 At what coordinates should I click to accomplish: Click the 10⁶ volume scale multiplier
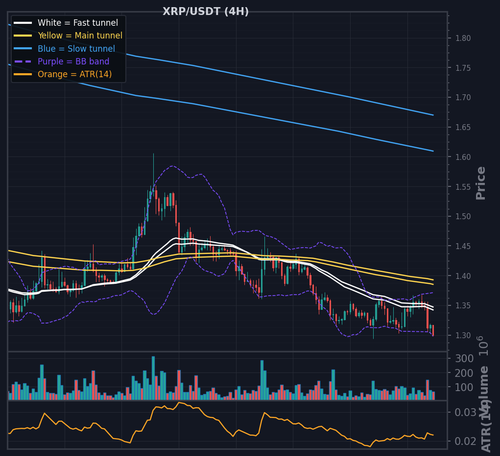(483, 345)
